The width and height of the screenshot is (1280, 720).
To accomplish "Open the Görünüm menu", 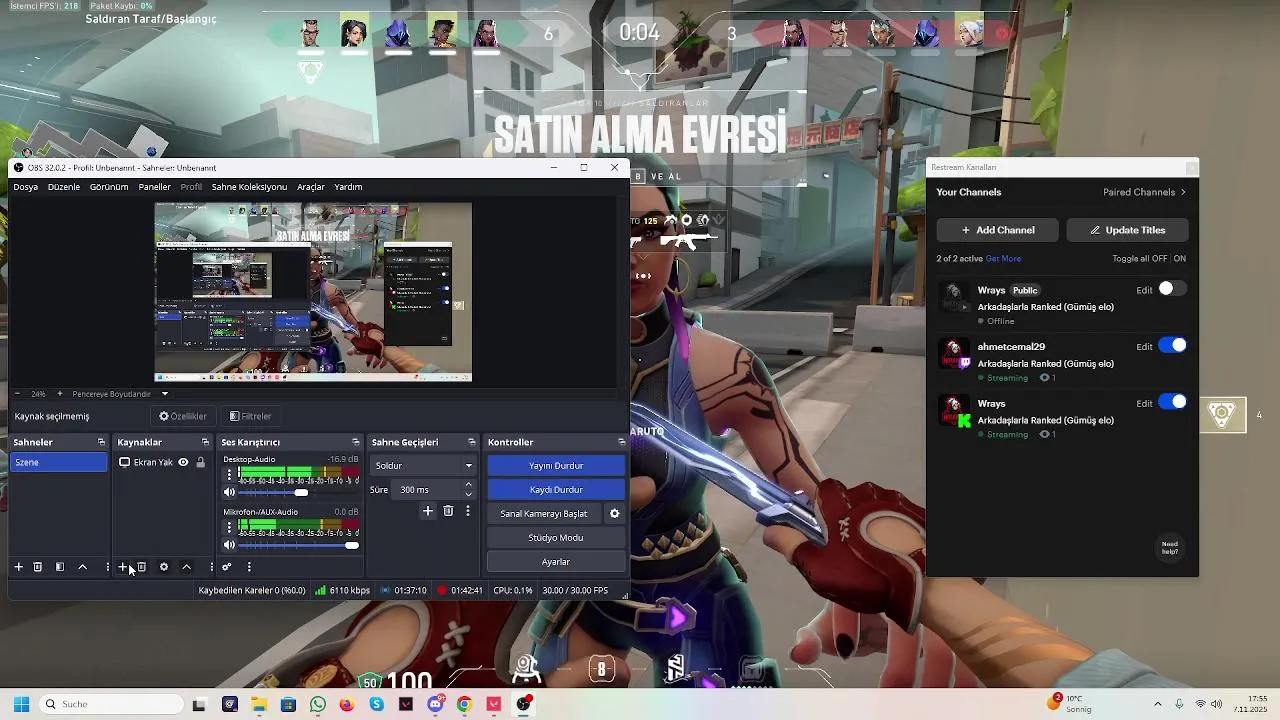I will (109, 187).
